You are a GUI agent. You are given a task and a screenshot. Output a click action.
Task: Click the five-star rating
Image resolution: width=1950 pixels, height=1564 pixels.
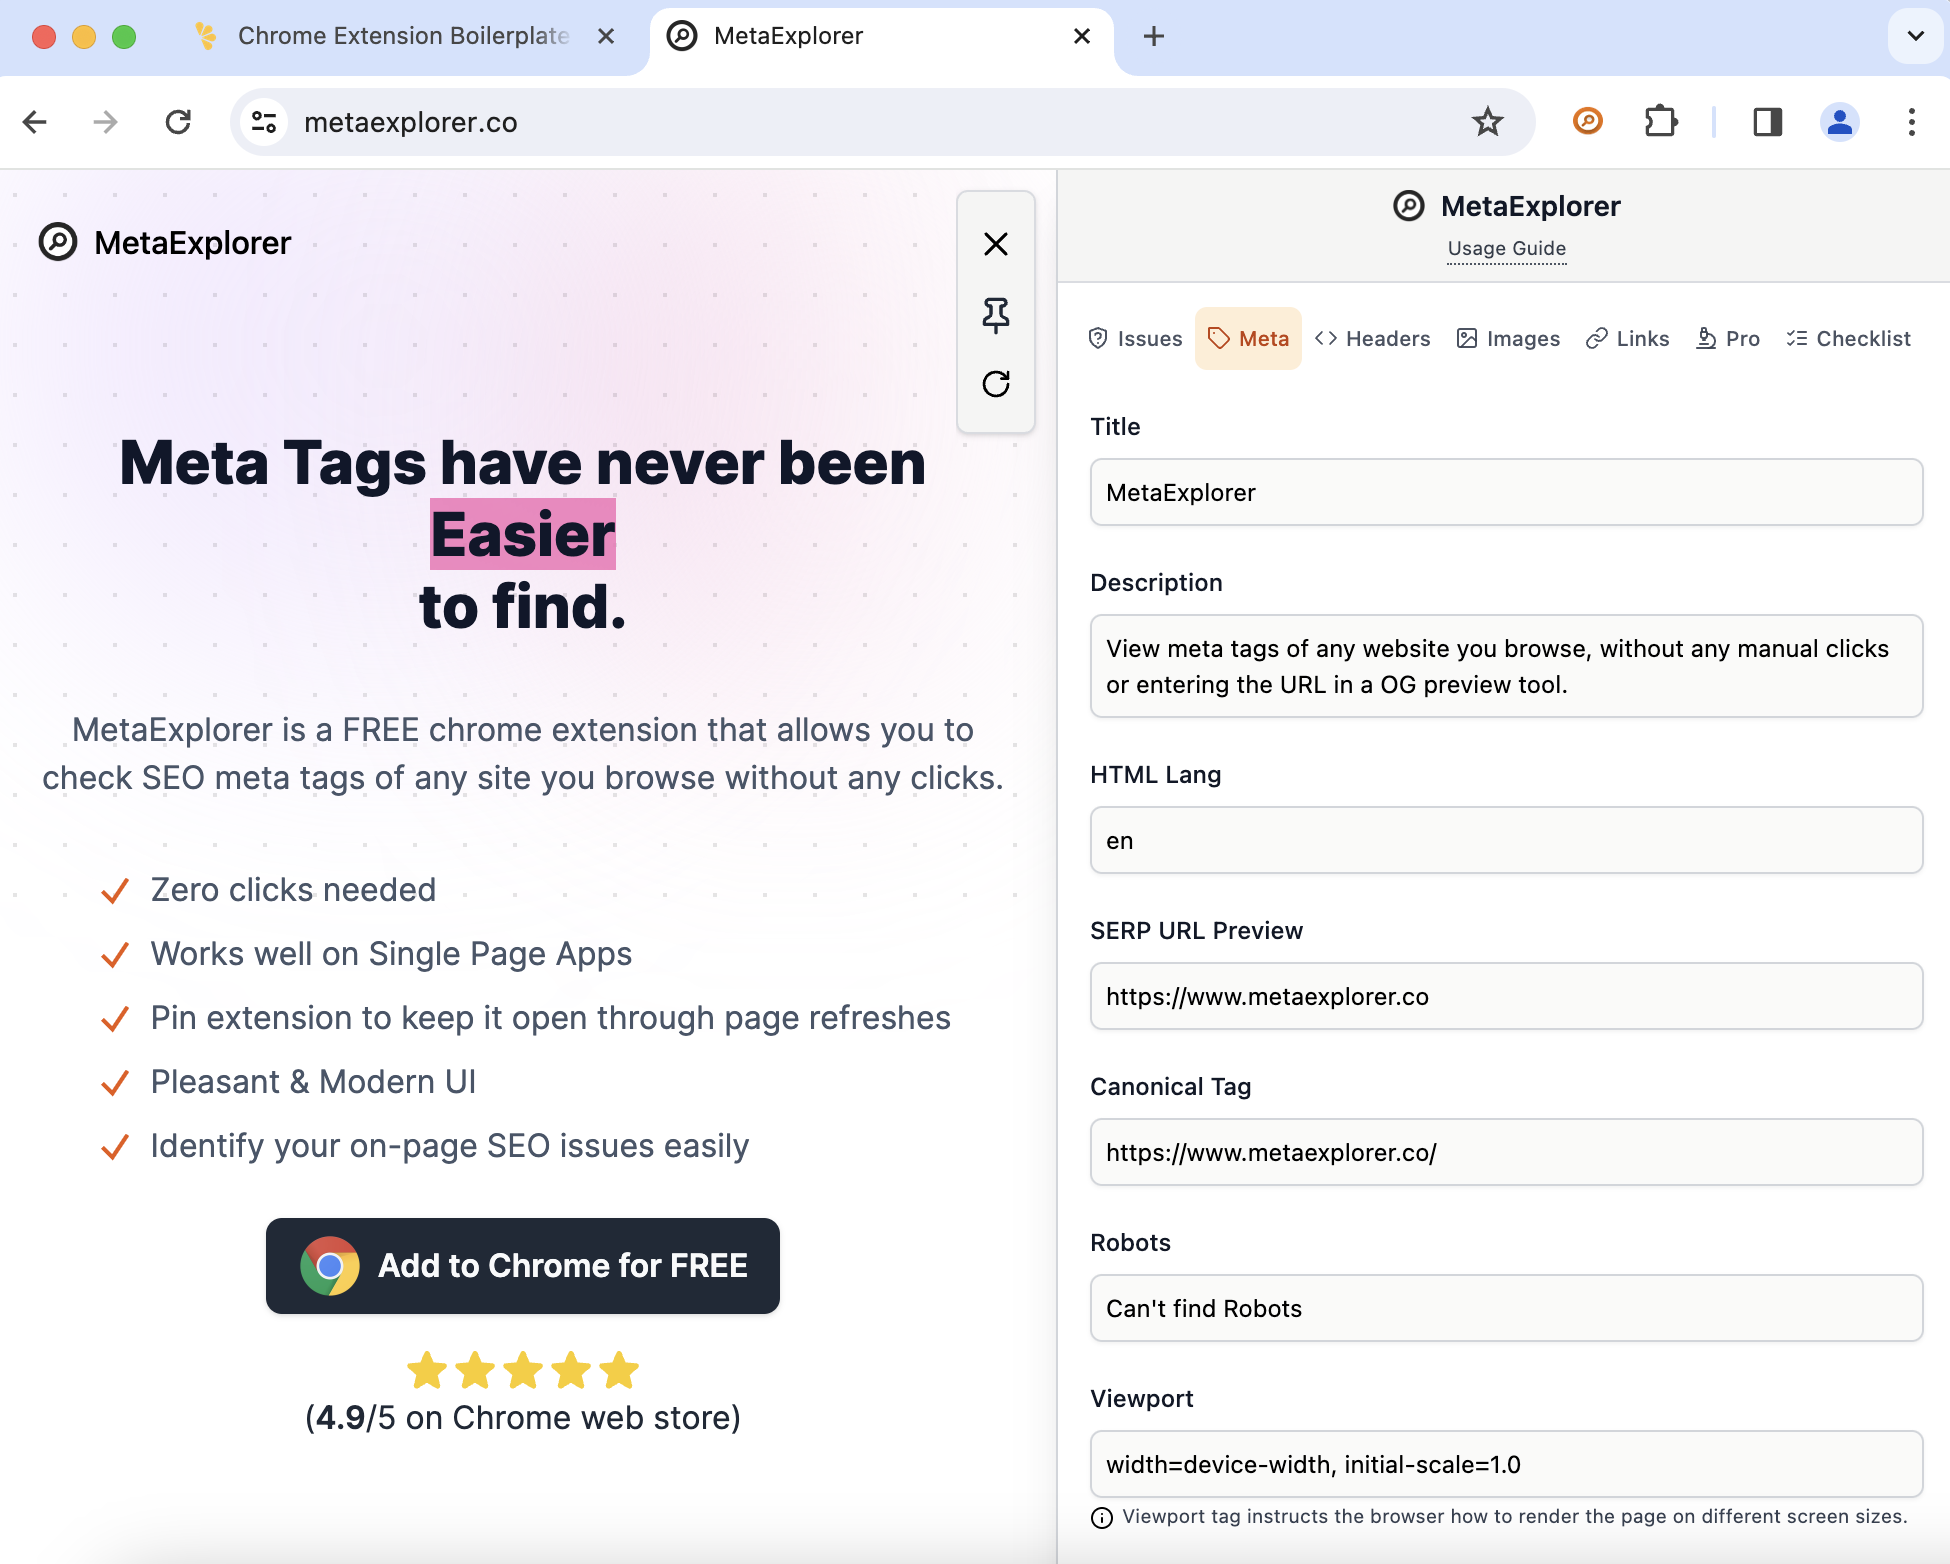click(x=523, y=1370)
